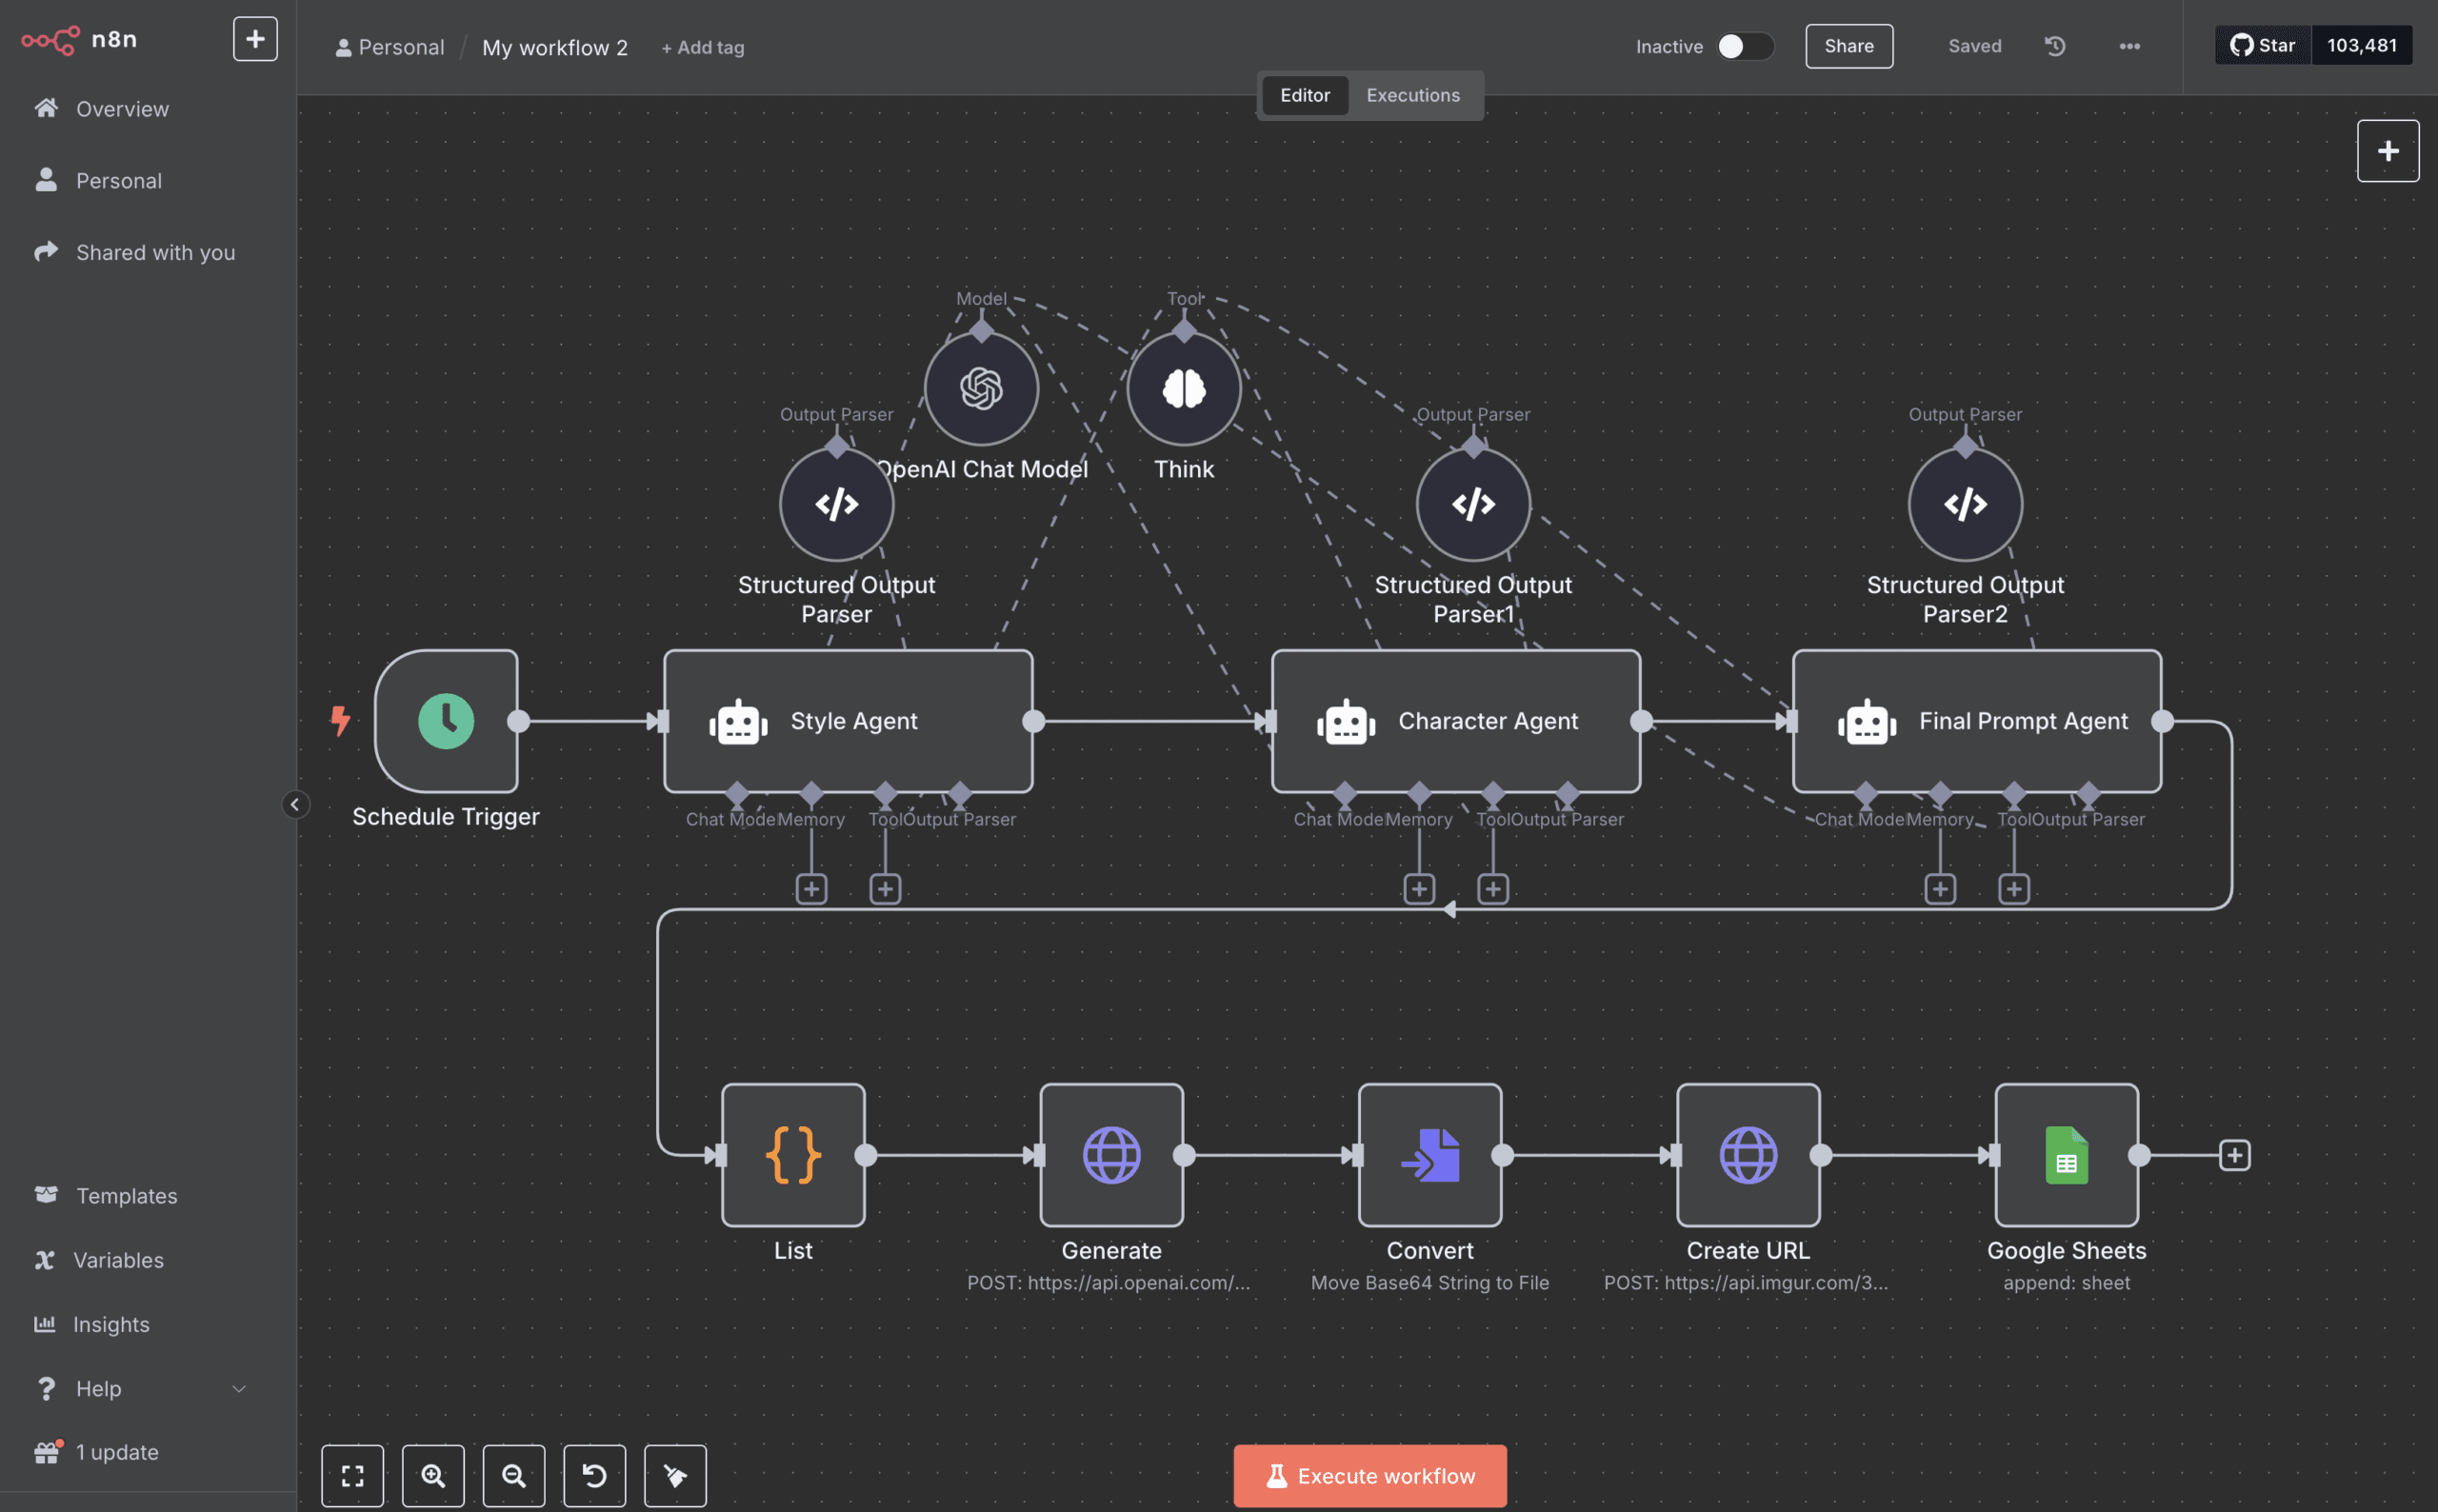Open the Convert file node

(x=1430, y=1155)
